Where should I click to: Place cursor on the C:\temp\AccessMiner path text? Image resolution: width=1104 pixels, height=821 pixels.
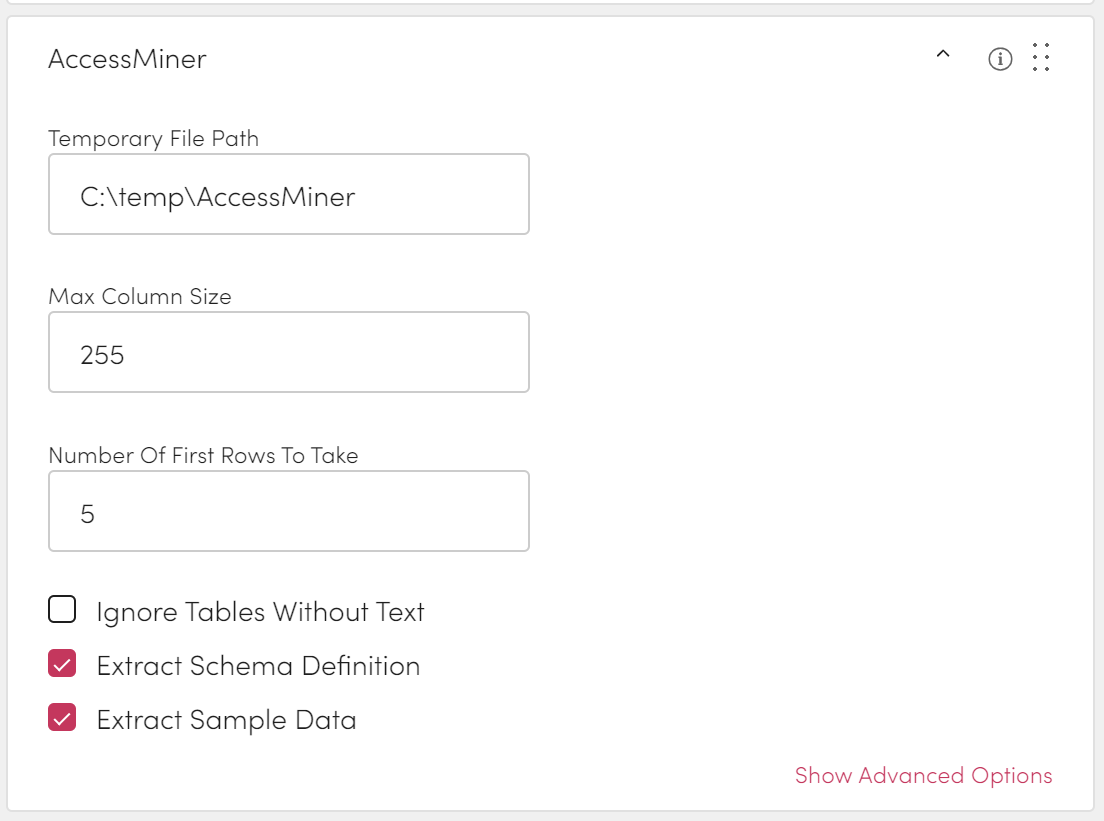coord(217,196)
